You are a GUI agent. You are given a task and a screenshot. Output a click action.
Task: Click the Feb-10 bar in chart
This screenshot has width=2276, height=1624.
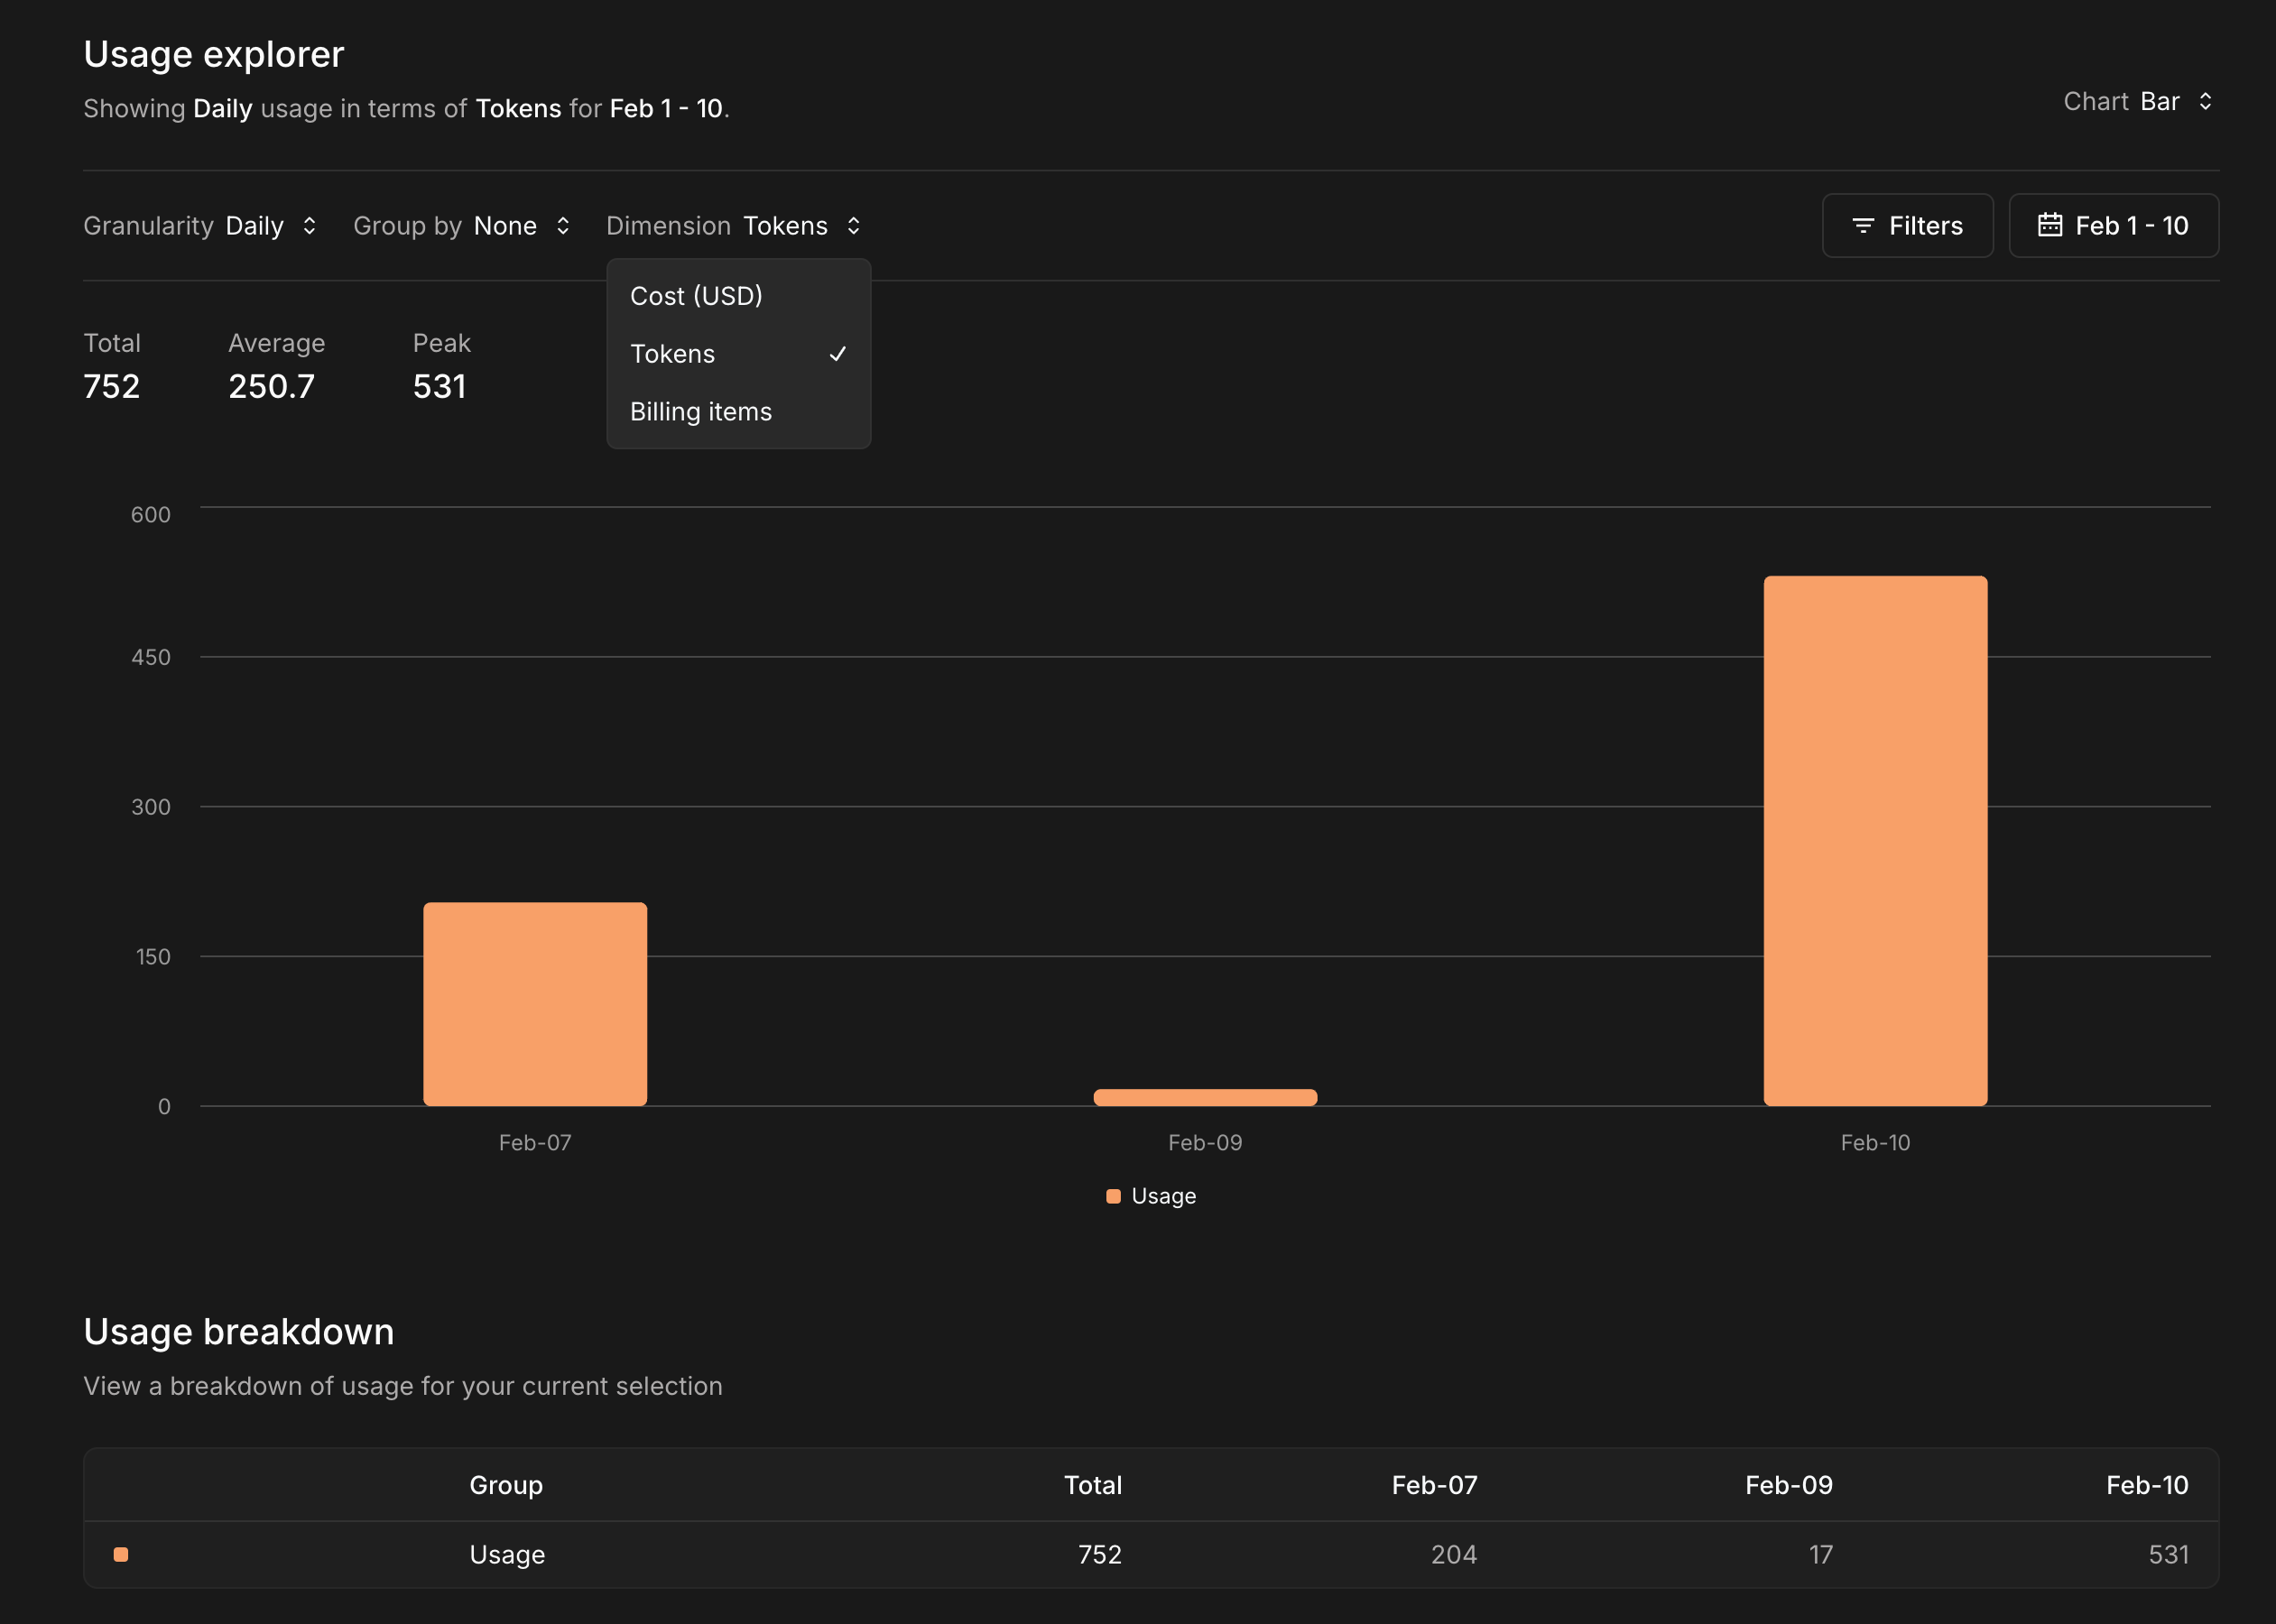point(1875,840)
